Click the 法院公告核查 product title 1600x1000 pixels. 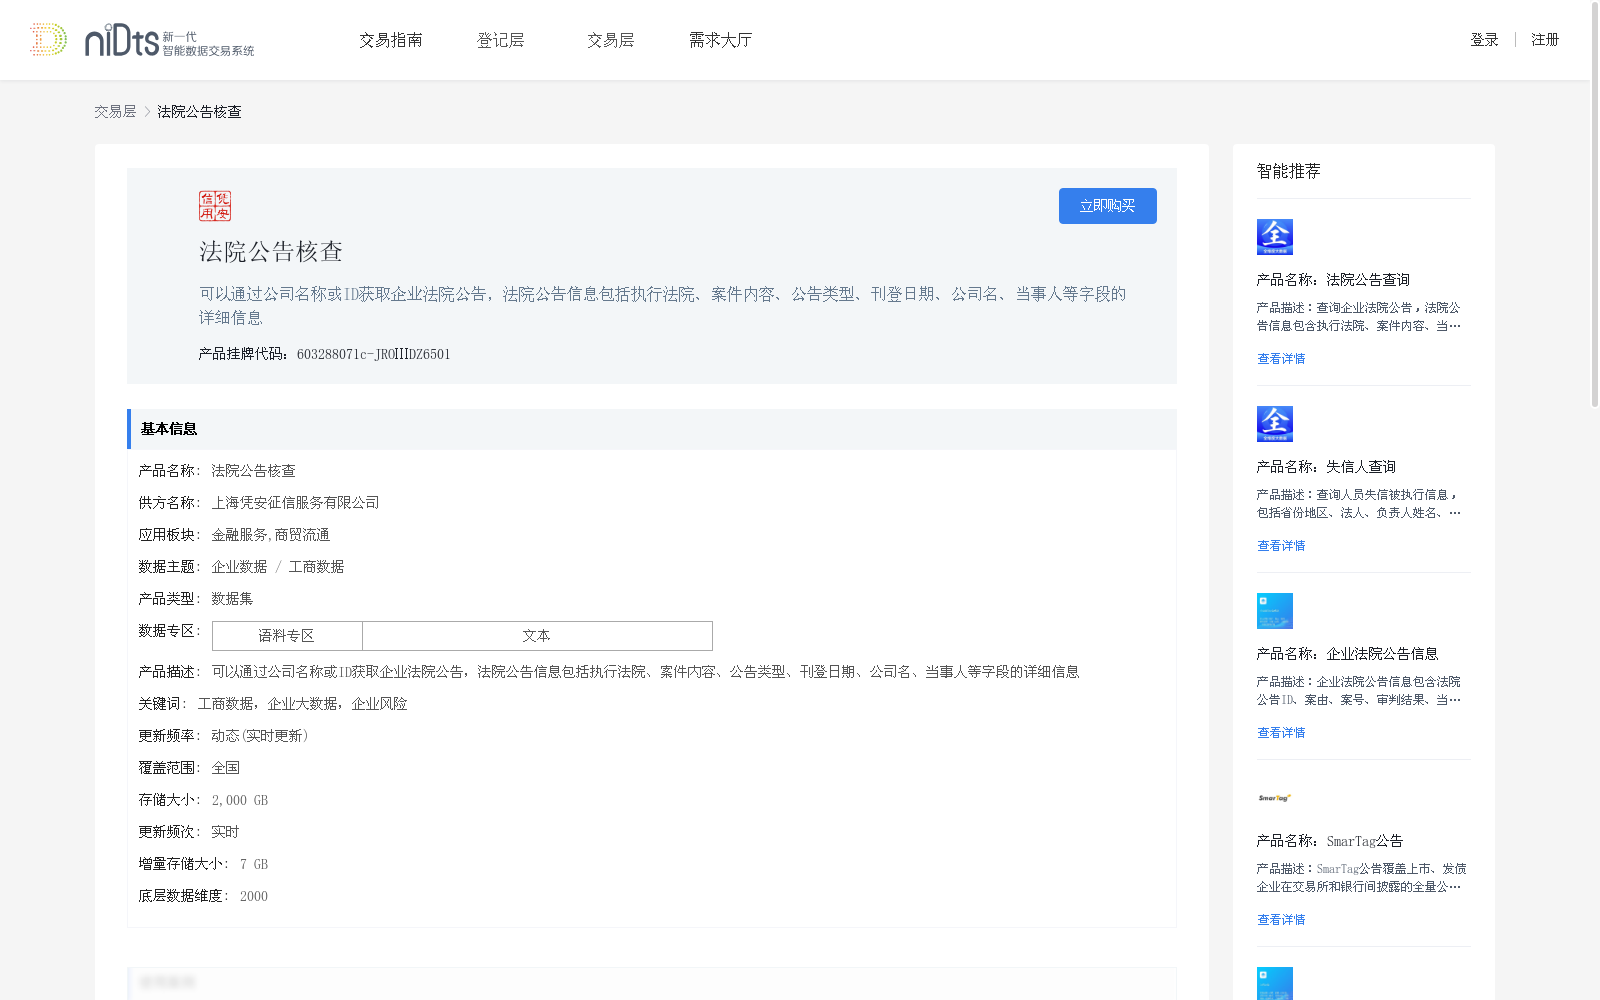coord(271,252)
